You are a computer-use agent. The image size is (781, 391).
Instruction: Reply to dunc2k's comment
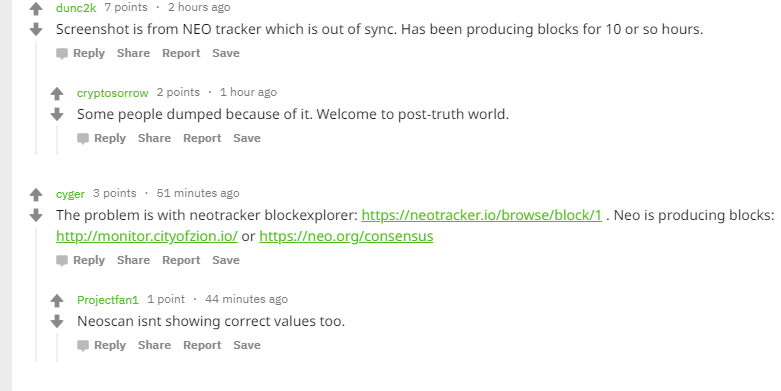(81, 53)
